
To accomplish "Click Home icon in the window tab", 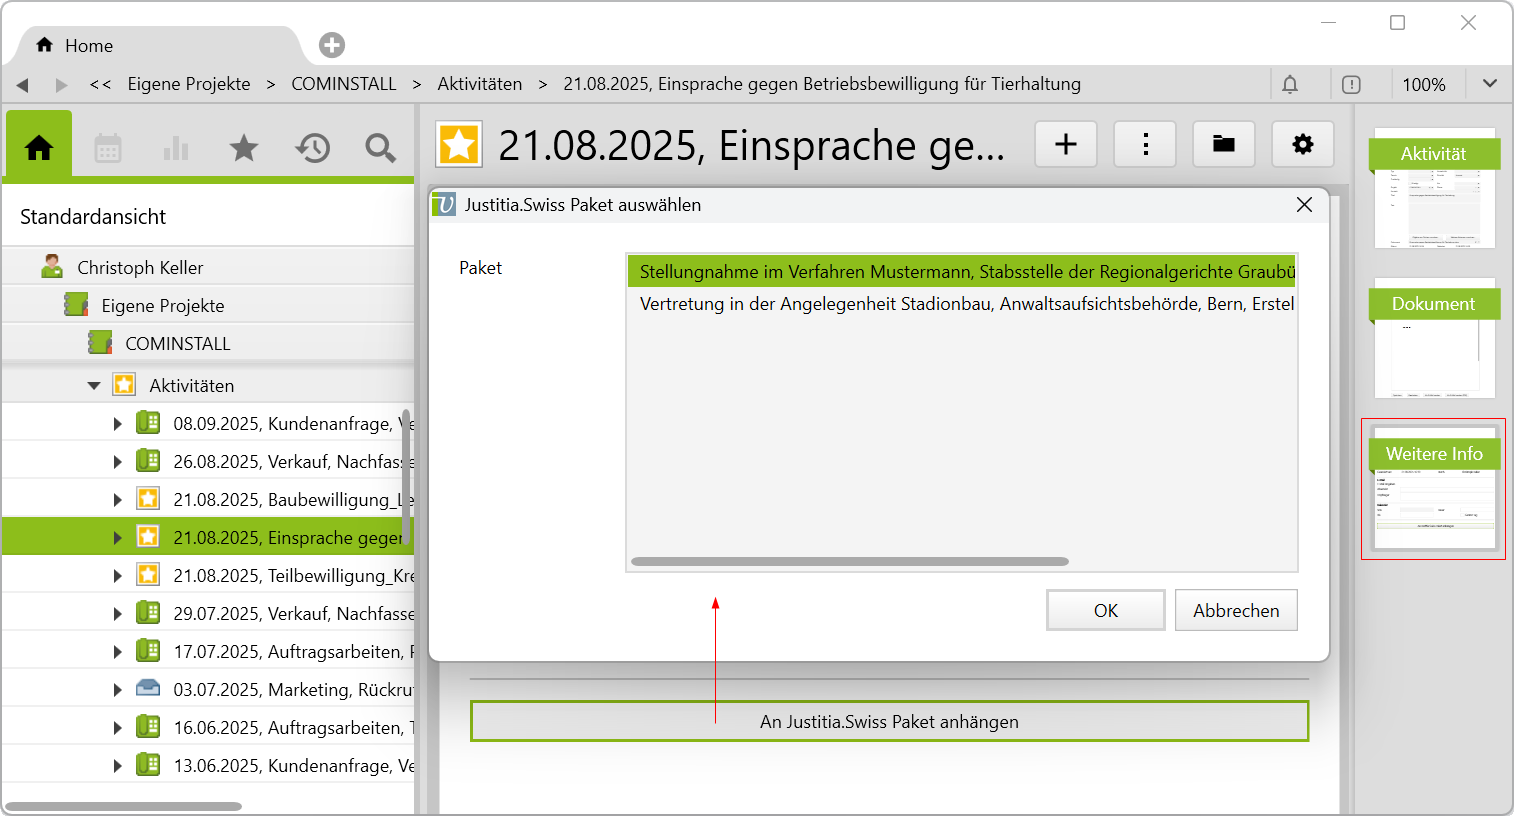I will coord(44,45).
